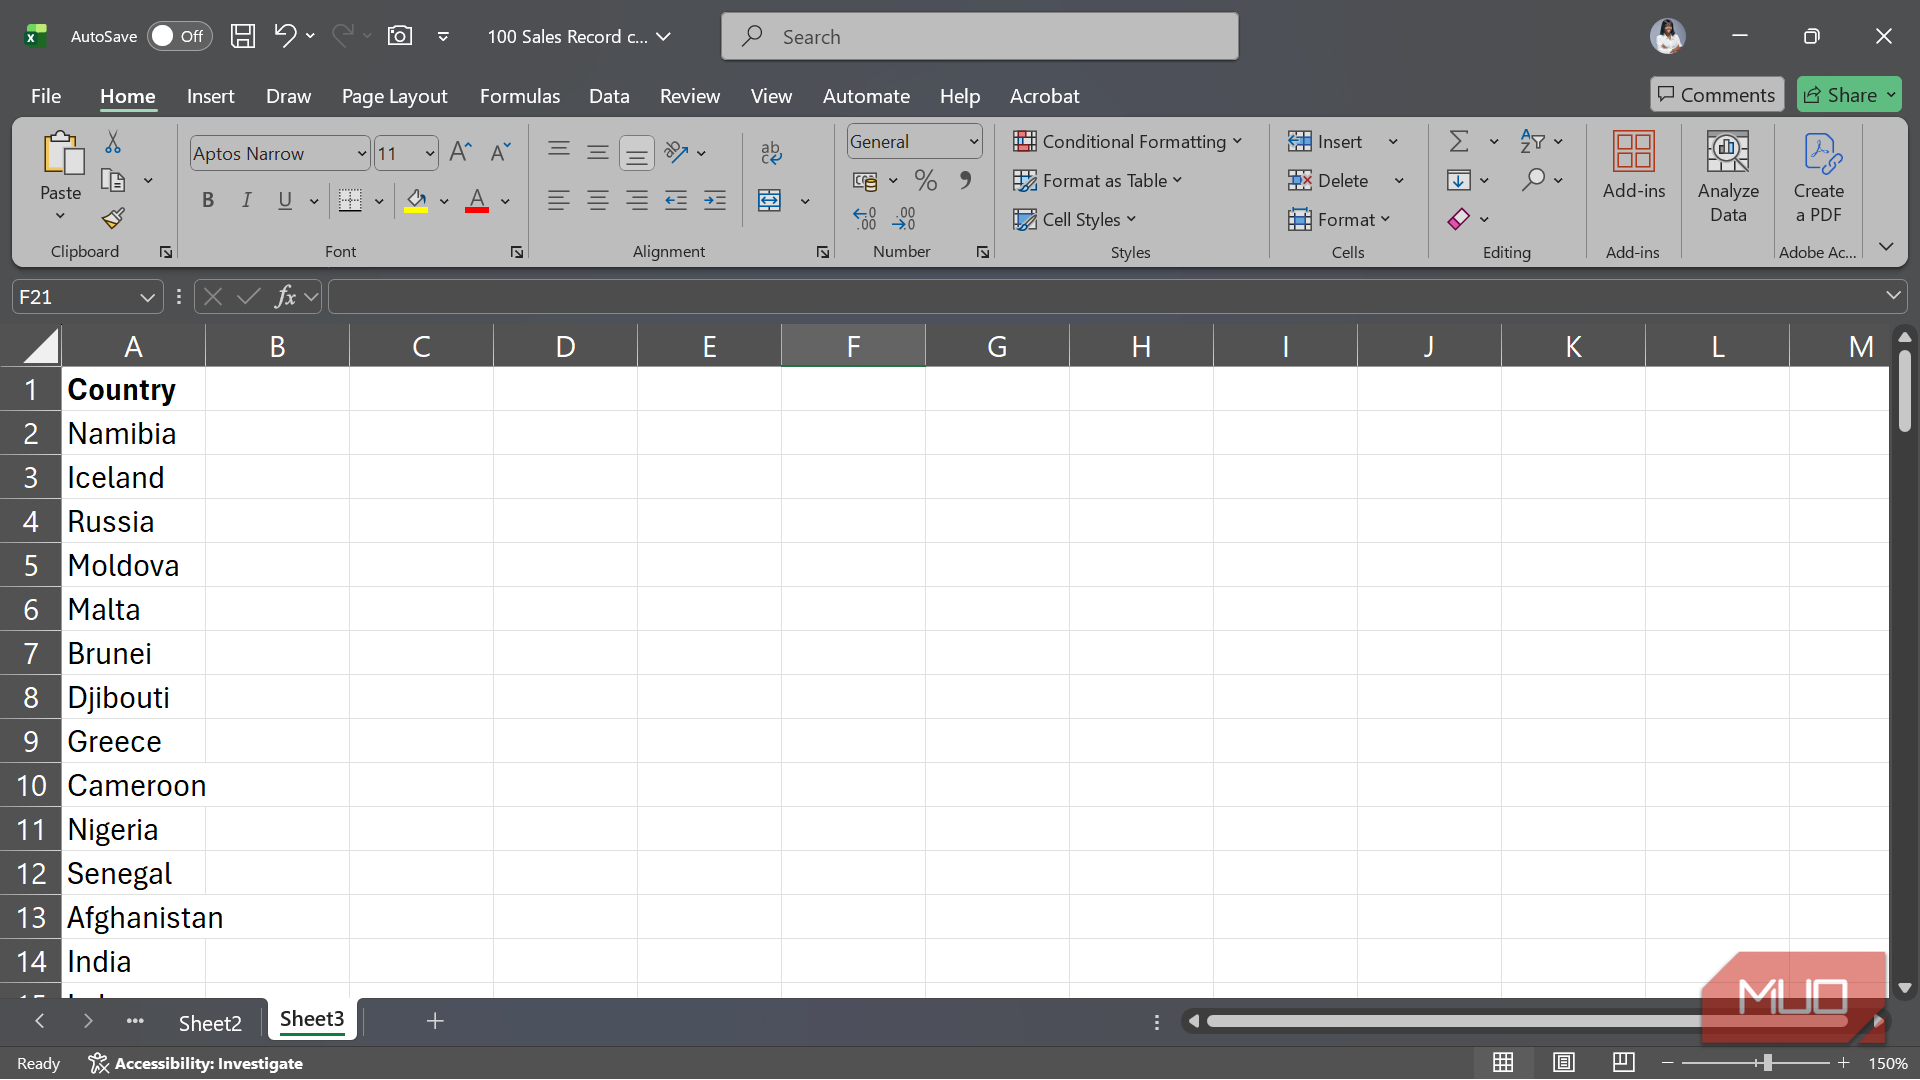
Task: Click the Search box in the title bar
Action: point(979,36)
